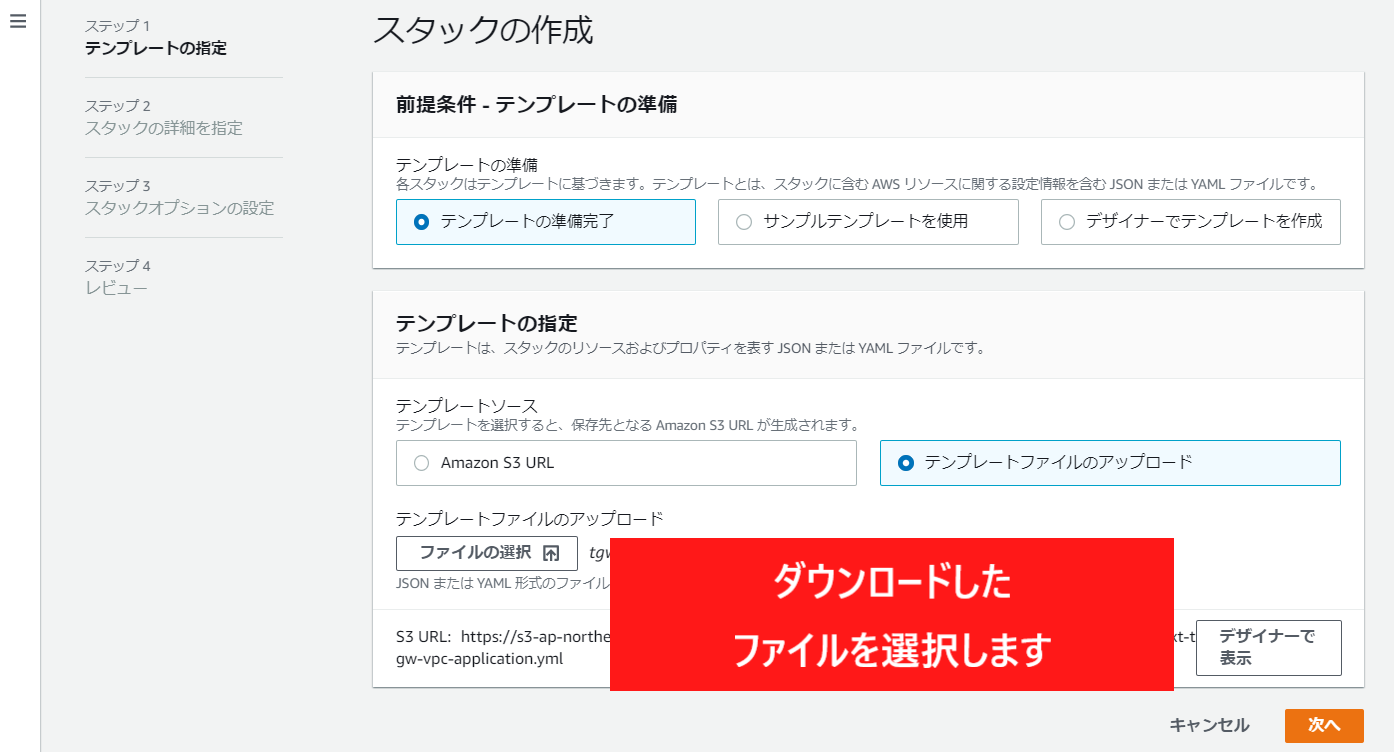The height and width of the screenshot is (752, 1394).
Task: Click the selected file name beside ファイルの選択
Action: 598,553
